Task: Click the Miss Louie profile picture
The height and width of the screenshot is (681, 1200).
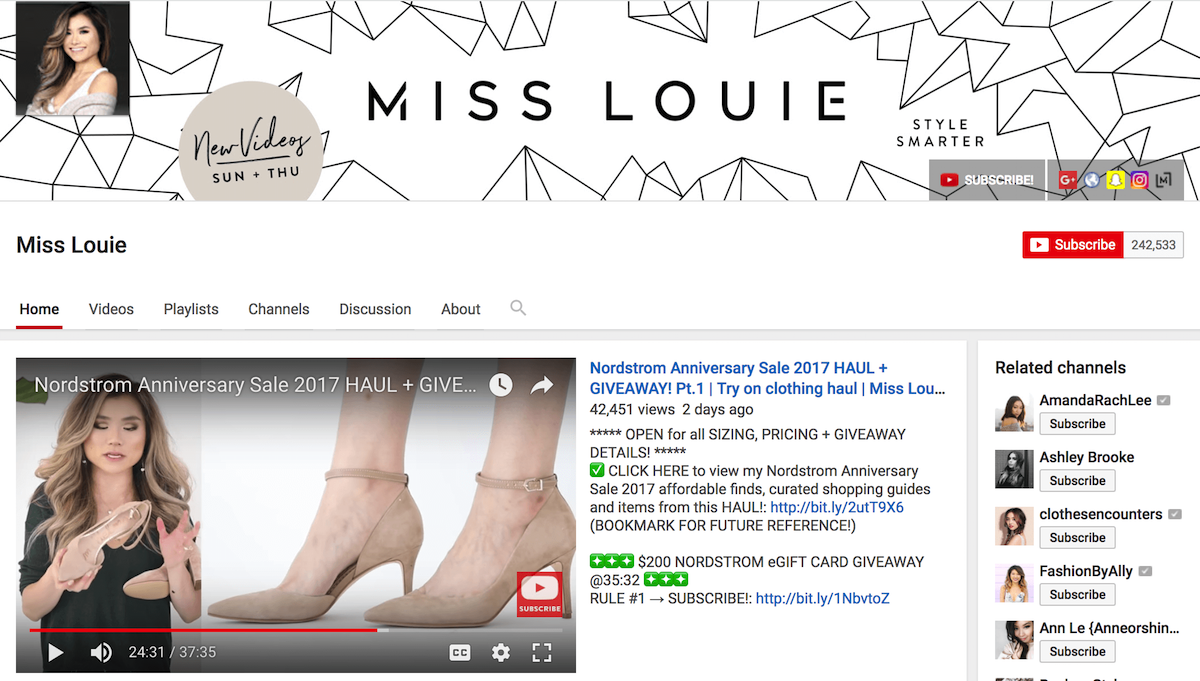Action: 73,58
